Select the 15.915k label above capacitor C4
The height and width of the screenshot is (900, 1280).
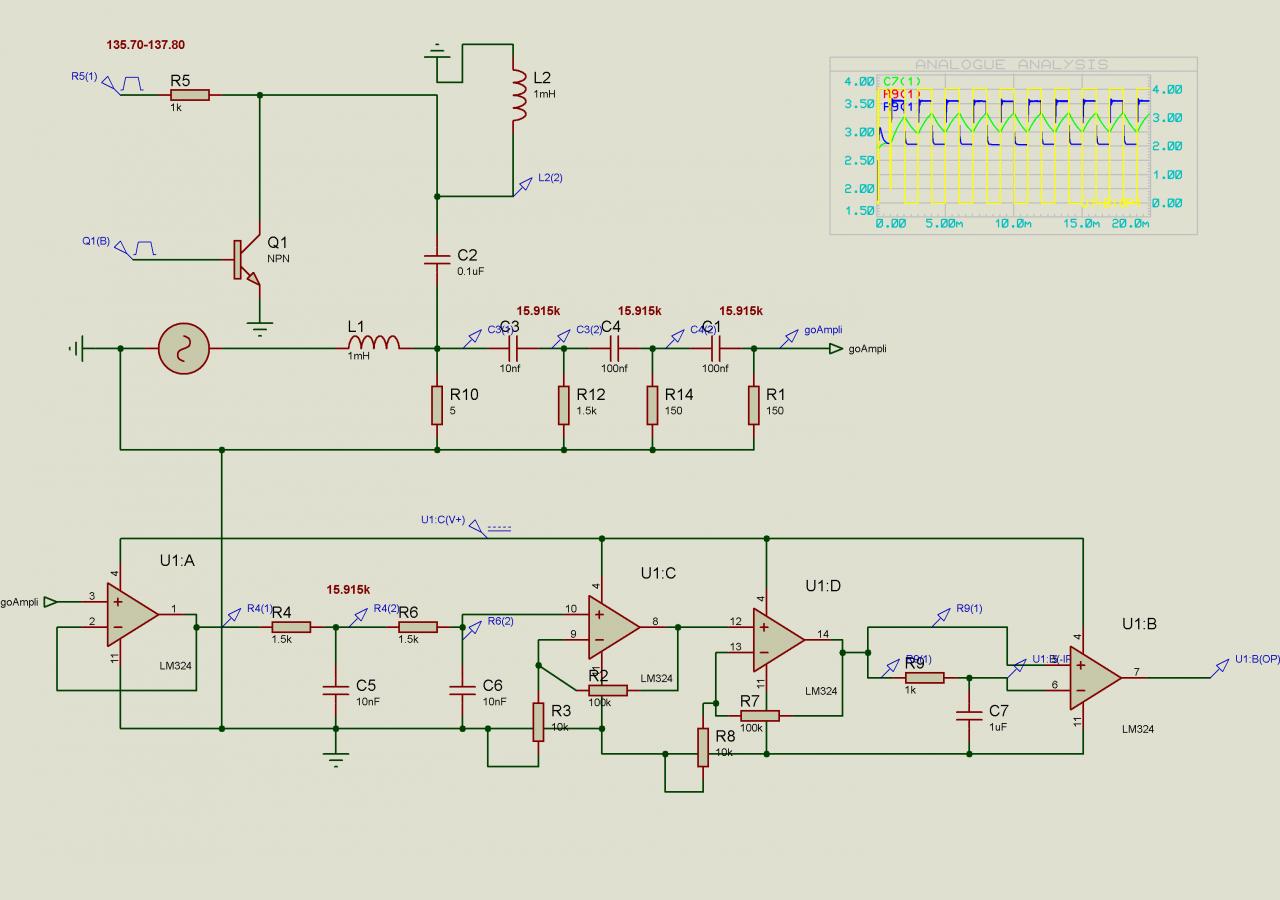point(640,311)
